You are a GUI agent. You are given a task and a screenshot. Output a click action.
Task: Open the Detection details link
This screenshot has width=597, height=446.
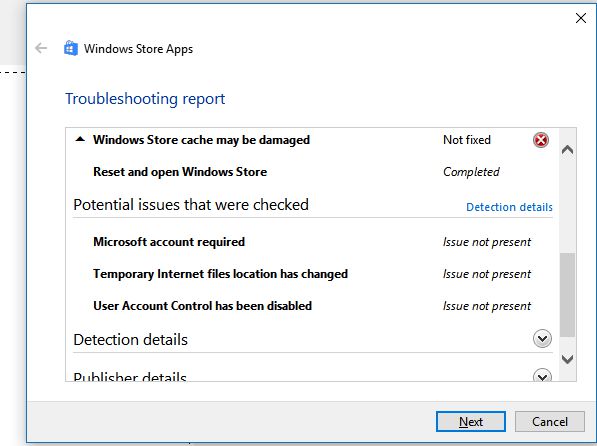(509, 207)
